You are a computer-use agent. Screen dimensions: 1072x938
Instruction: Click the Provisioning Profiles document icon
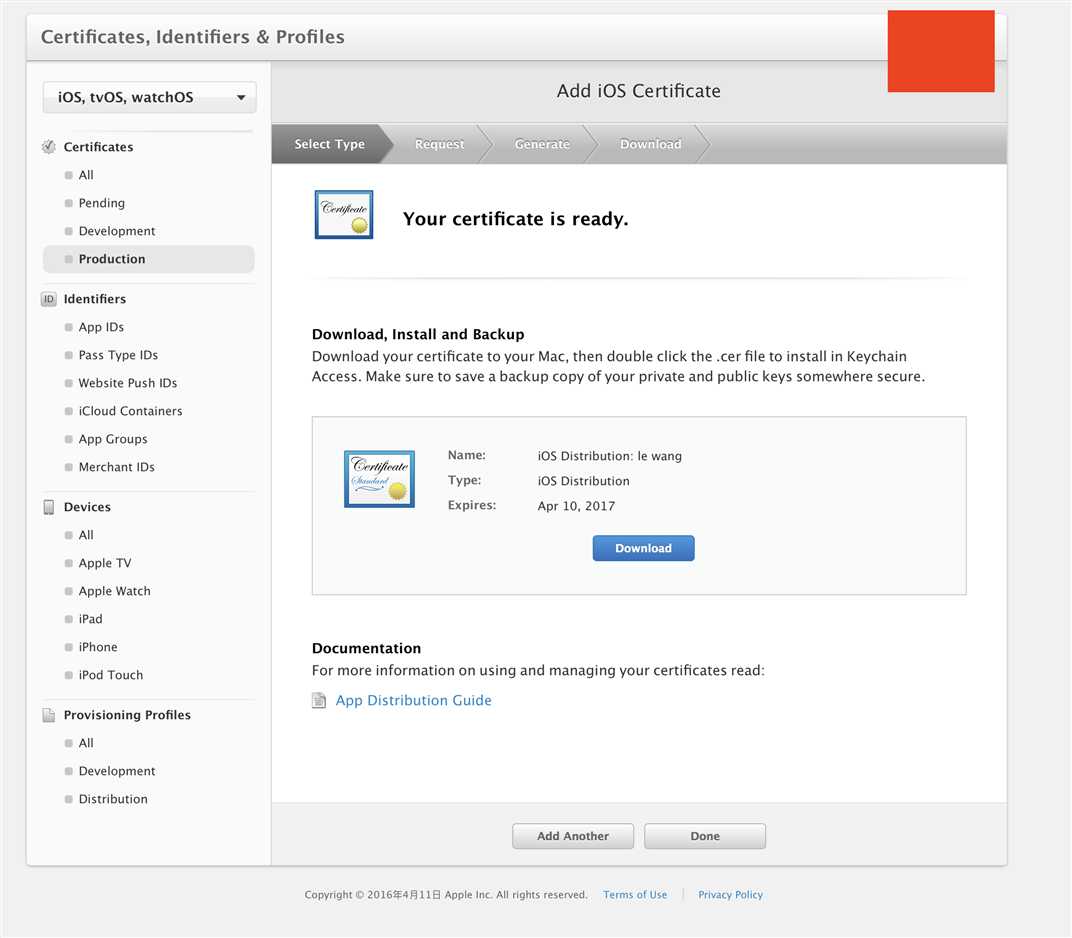pyautogui.click(x=49, y=715)
